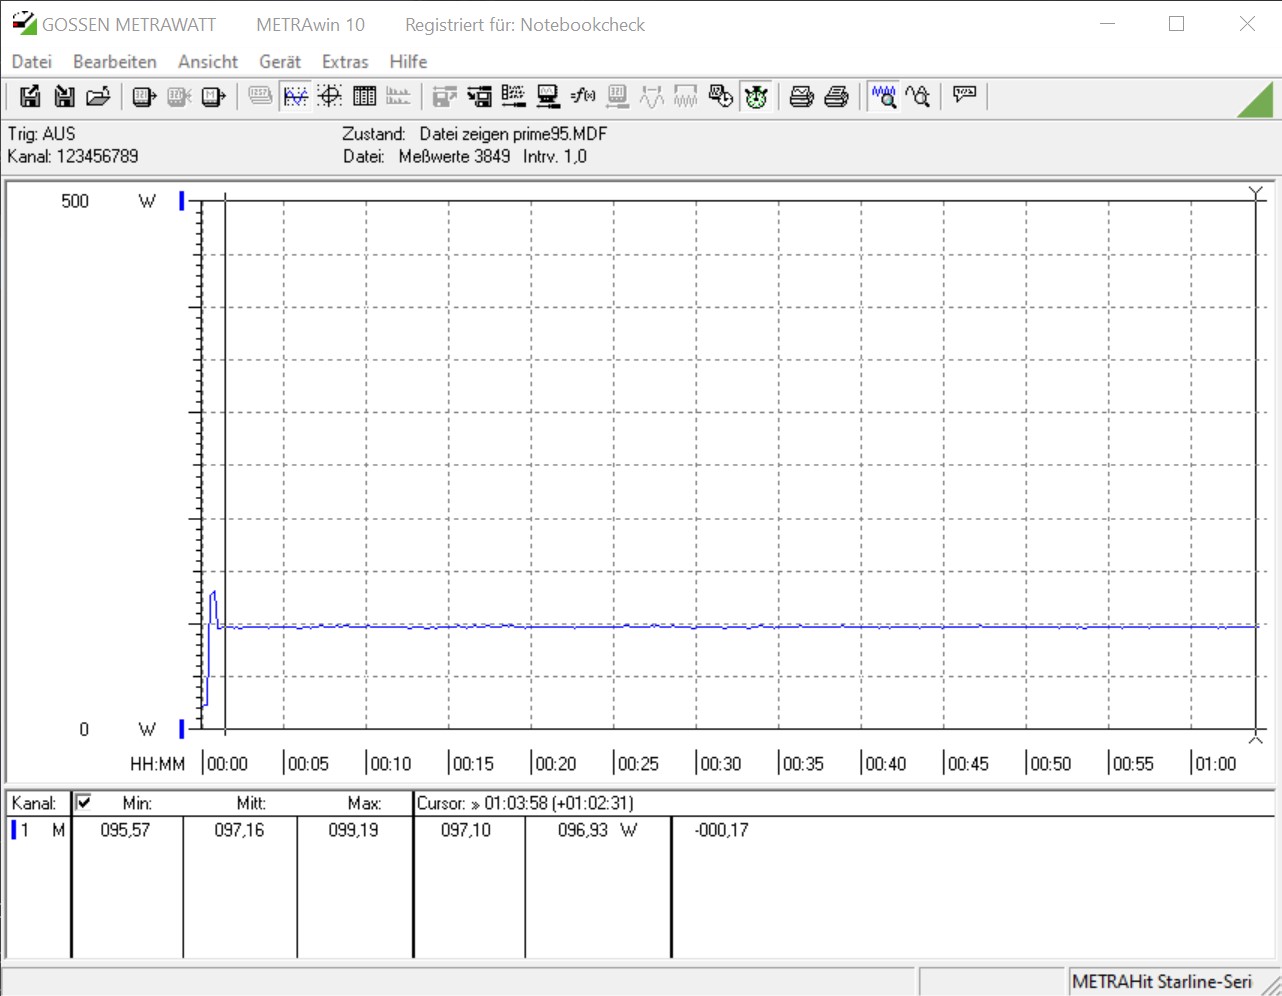Click the GOSSEN METRAWATT app icon in title bar
This screenshot has height=996, width=1282.
24,23
